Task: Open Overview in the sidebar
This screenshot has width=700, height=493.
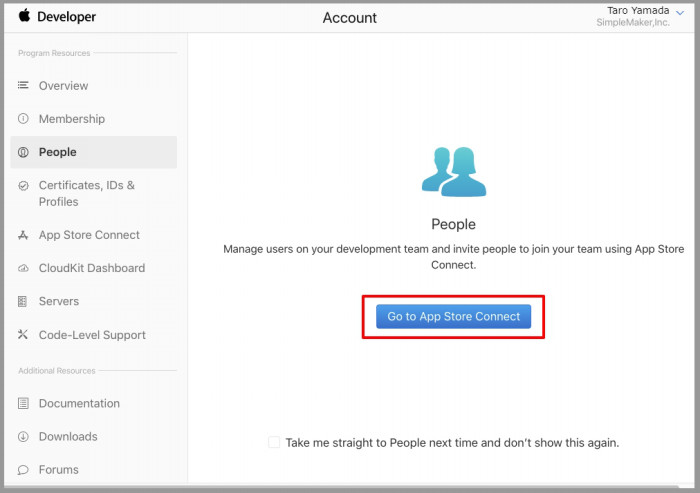Action: (63, 86)
